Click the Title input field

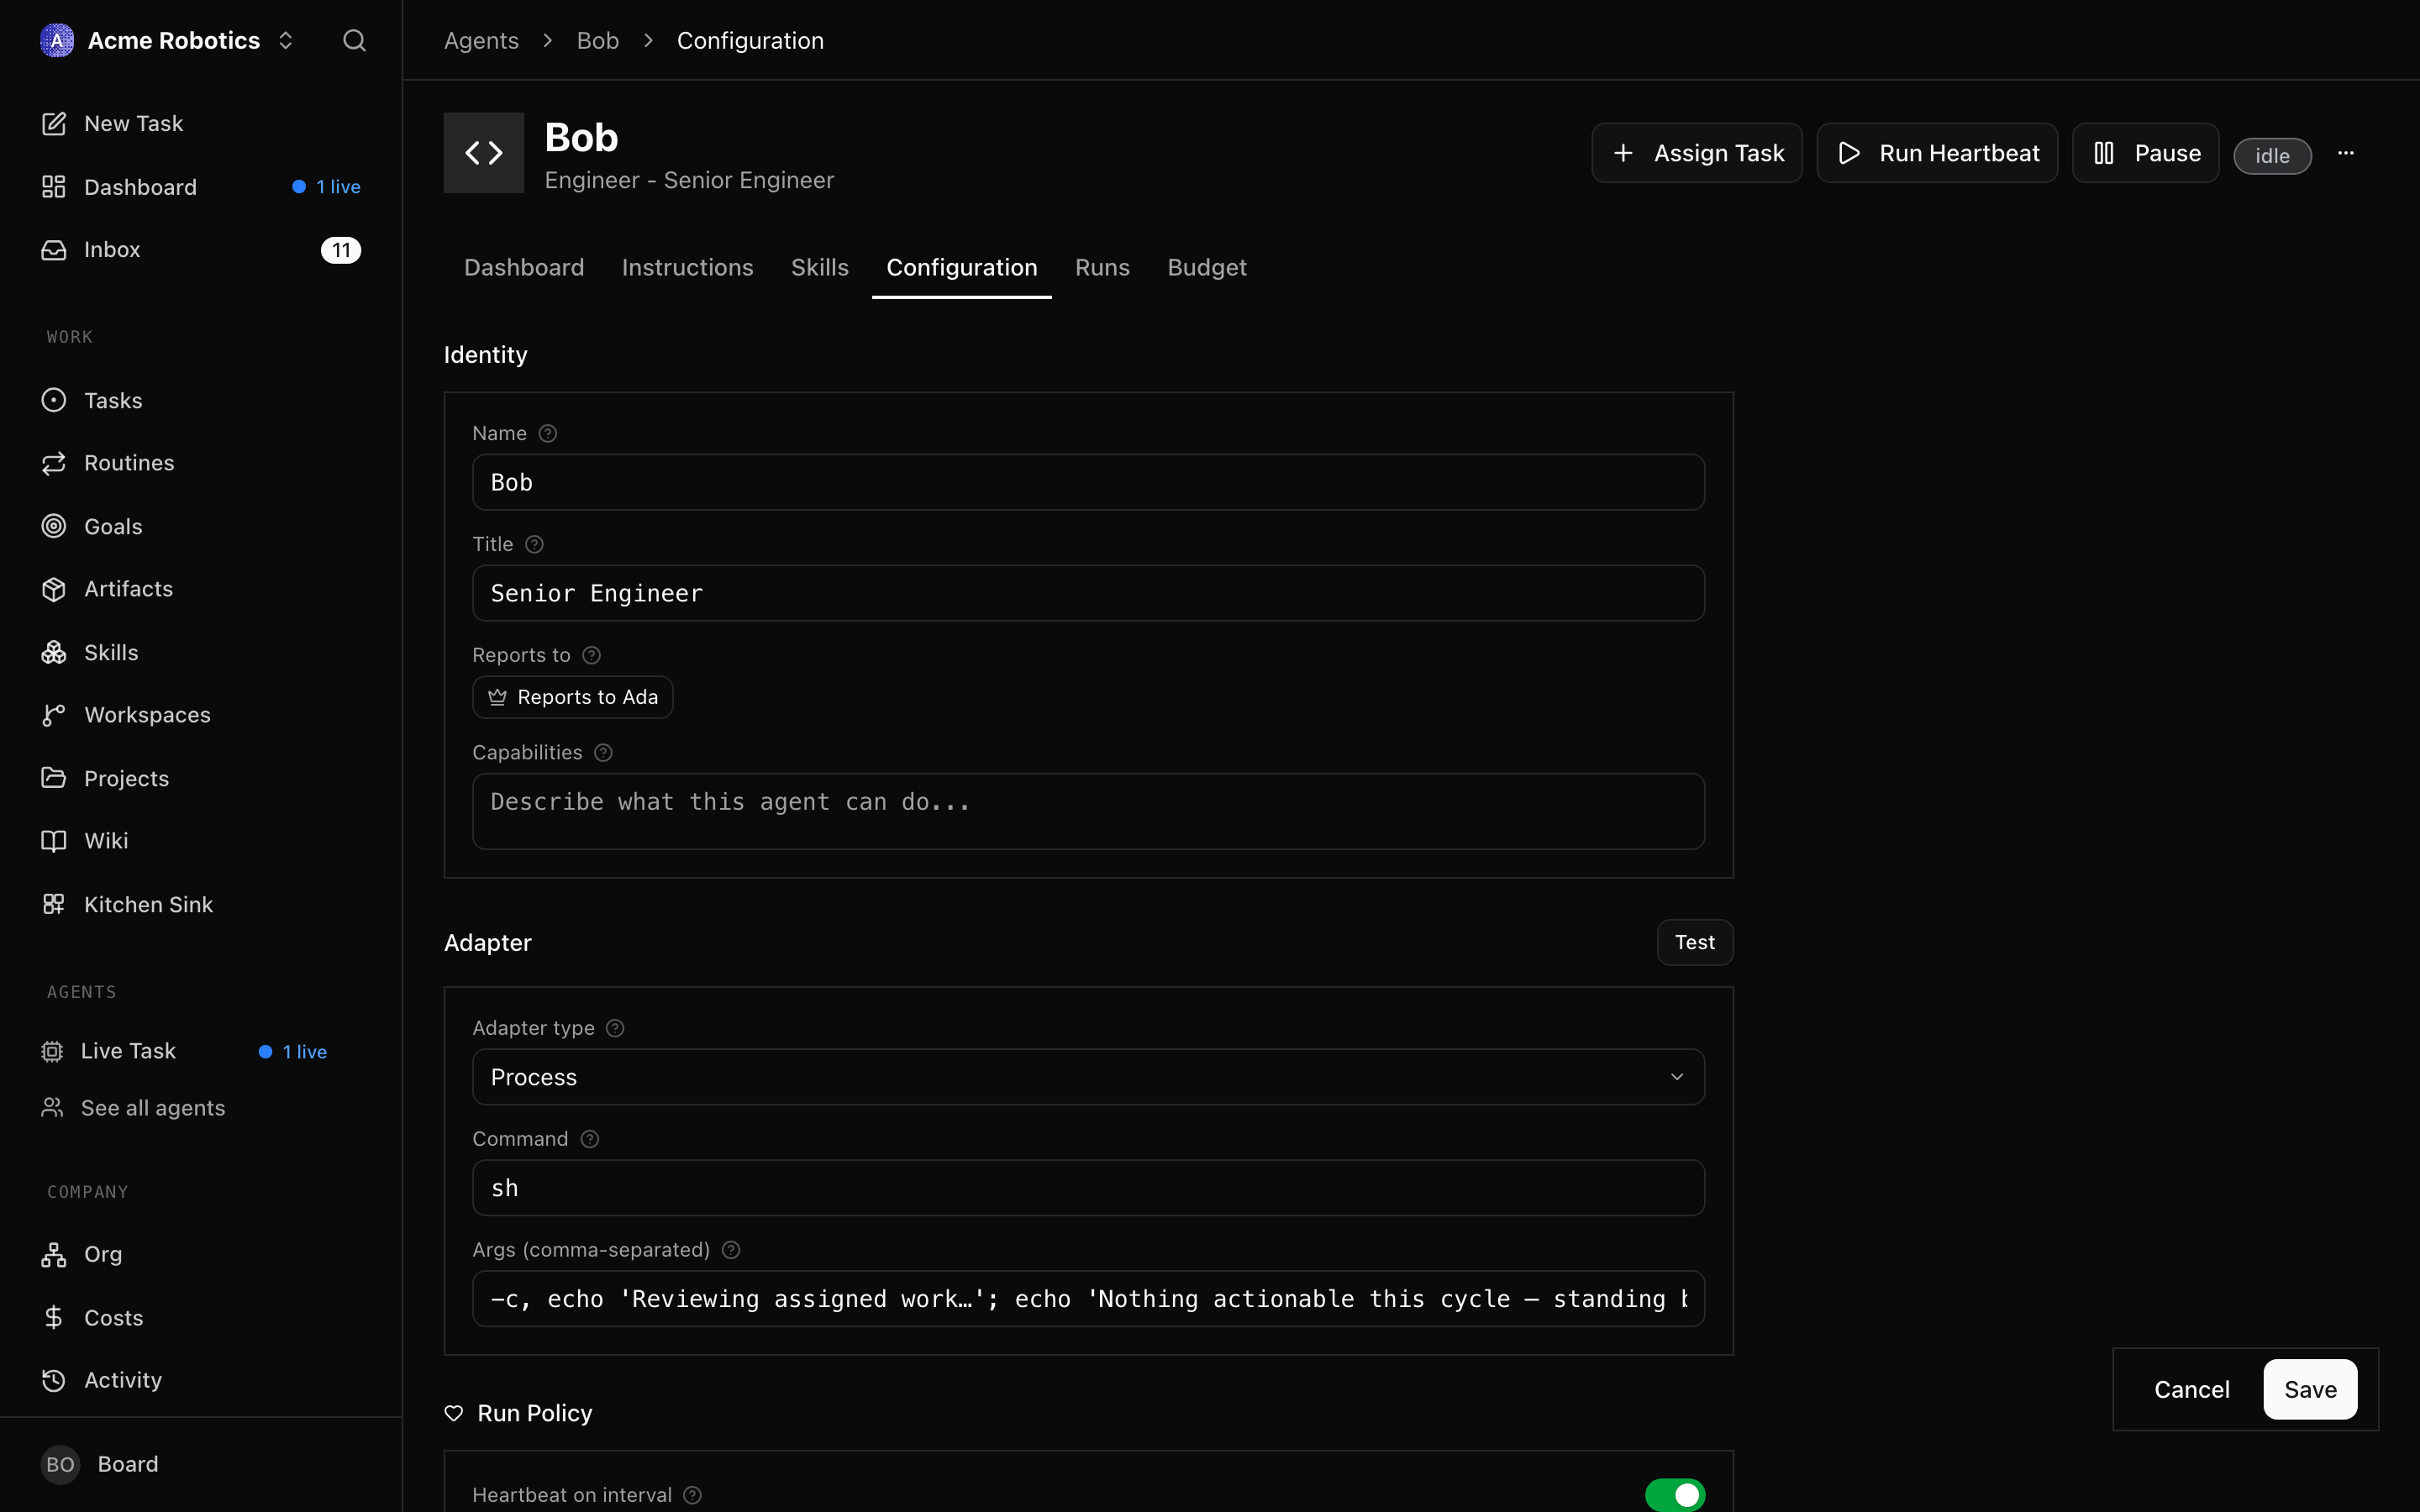click(x=1088, y=593)
